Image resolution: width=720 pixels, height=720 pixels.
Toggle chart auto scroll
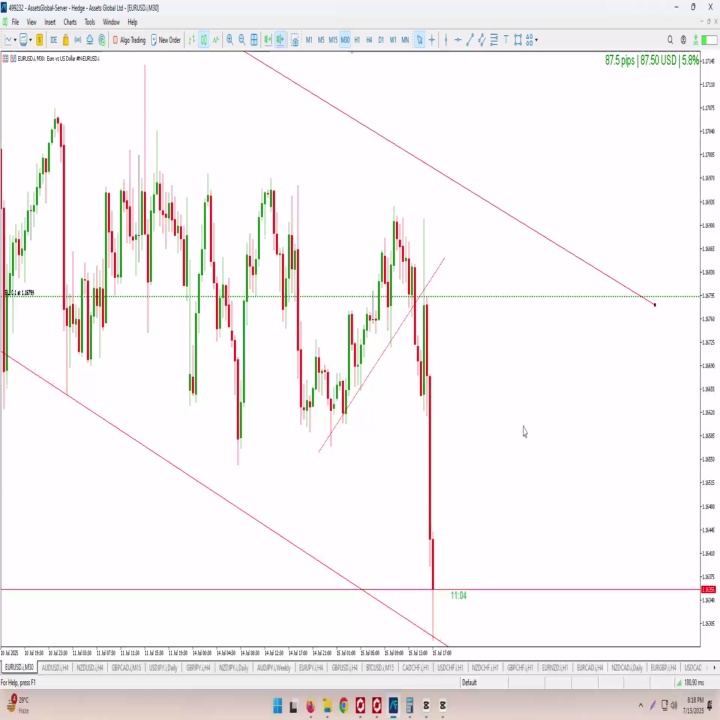268,40
